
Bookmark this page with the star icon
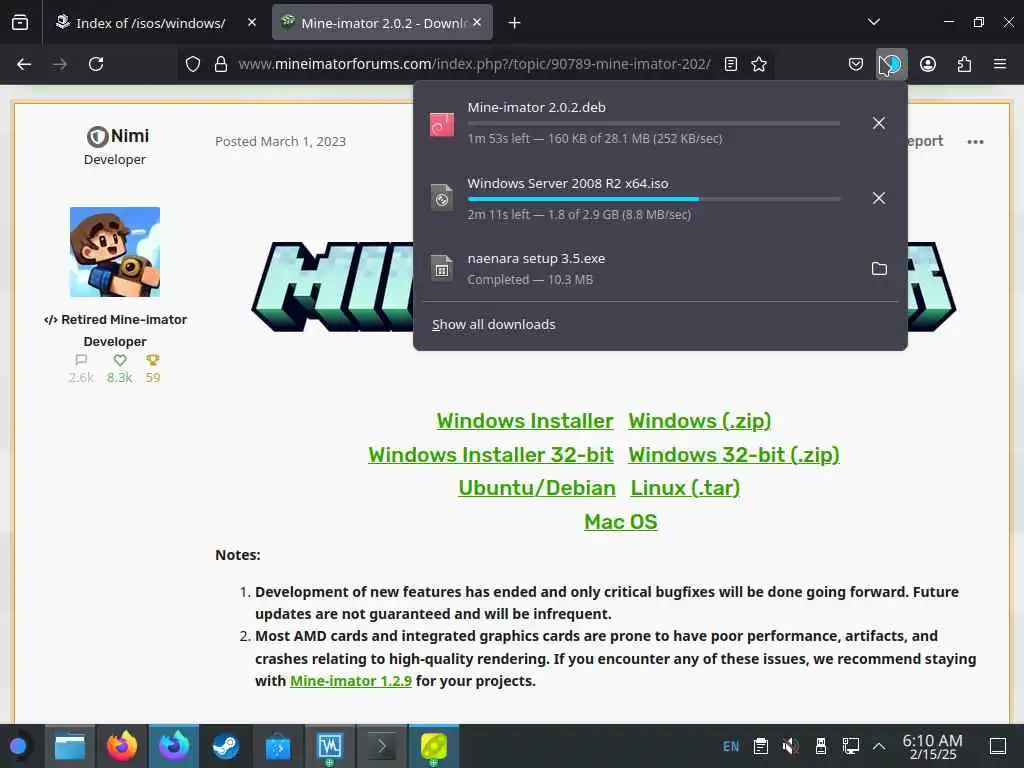(758, 64)
